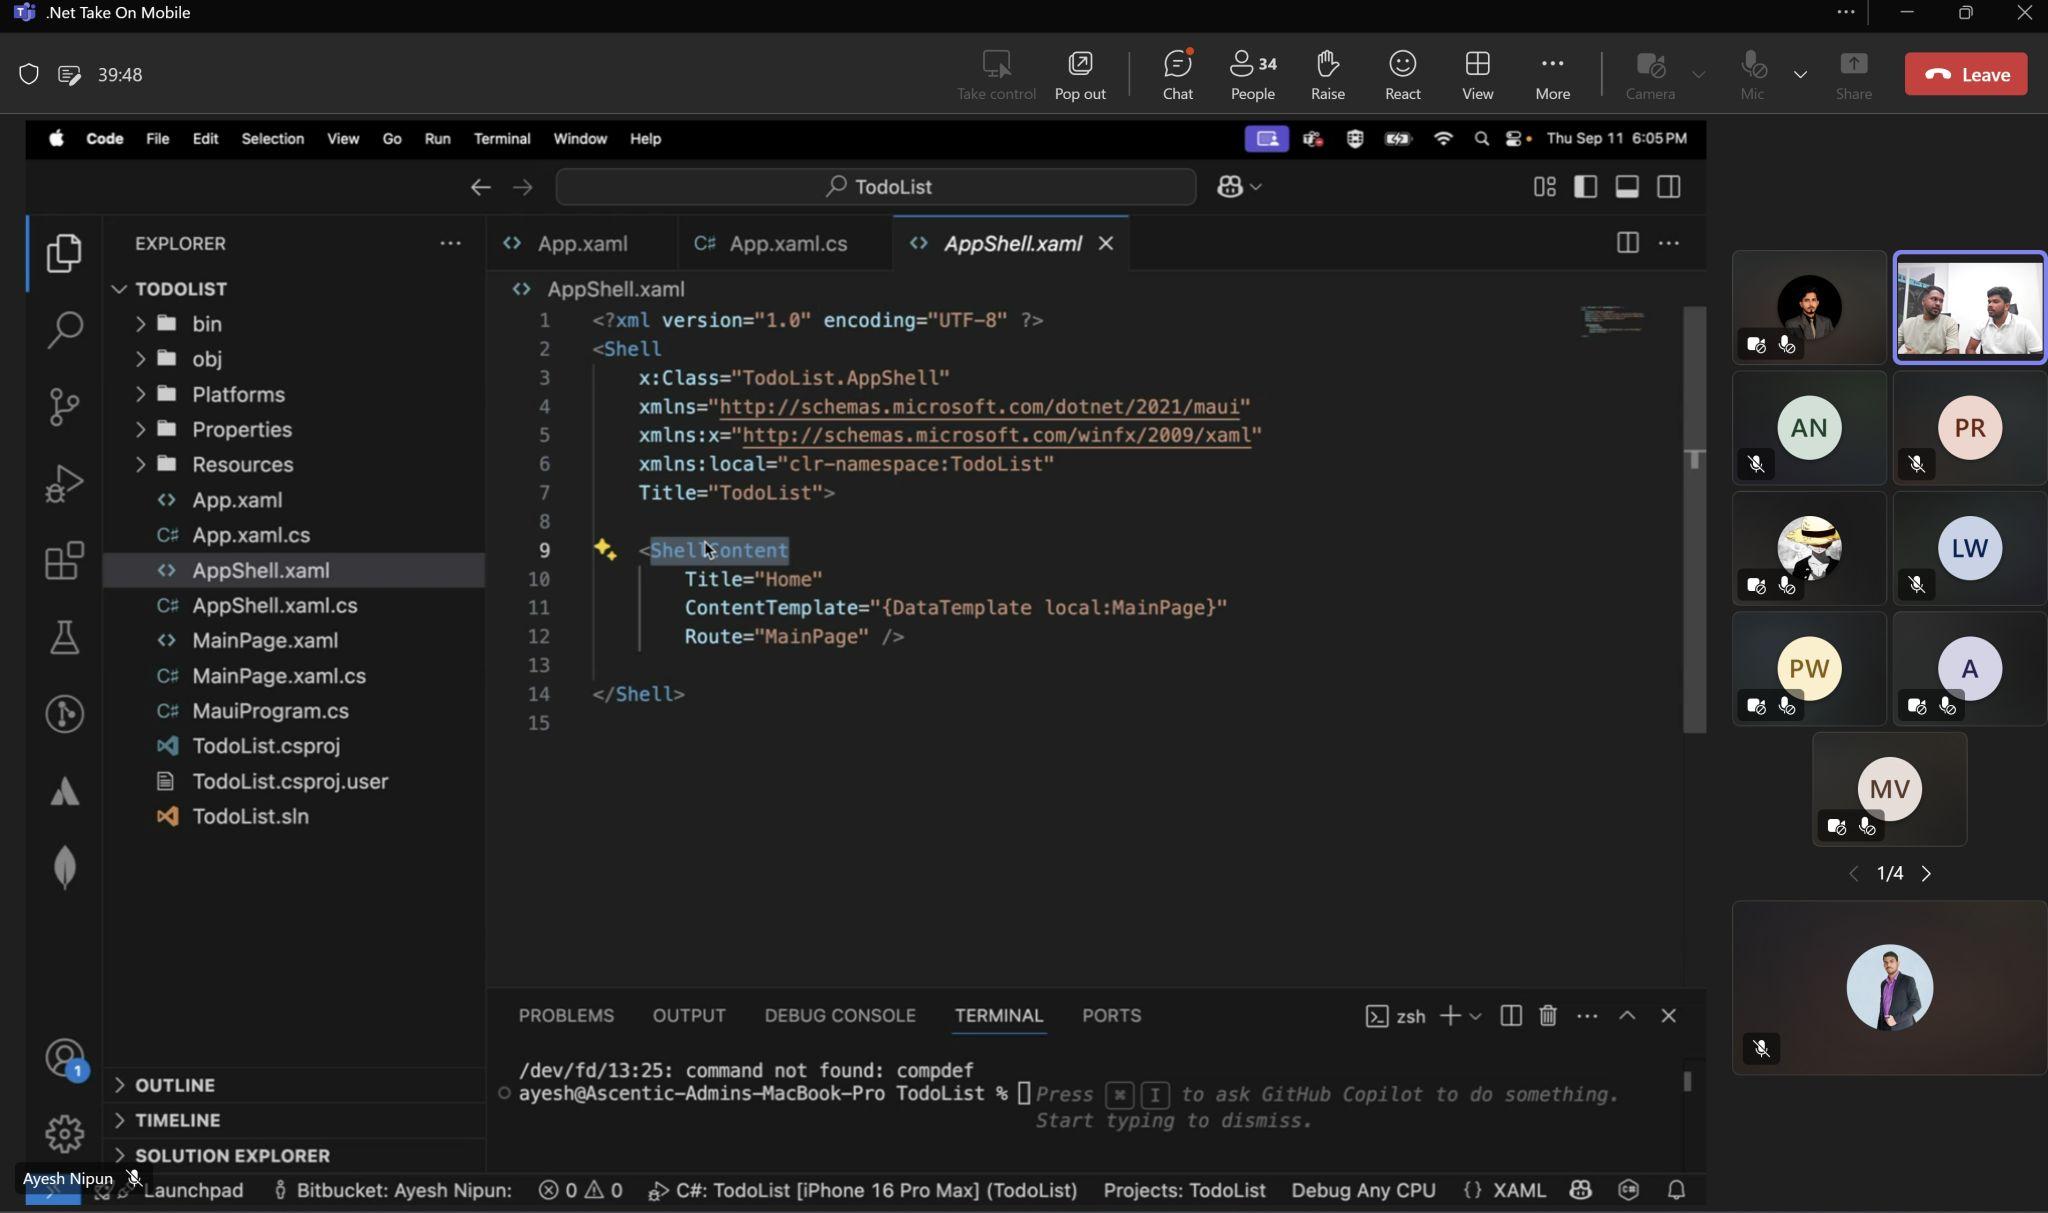
Task: Open the Terminal menu in menu bar
Action: pyautogui.click(x=501, y=139)
